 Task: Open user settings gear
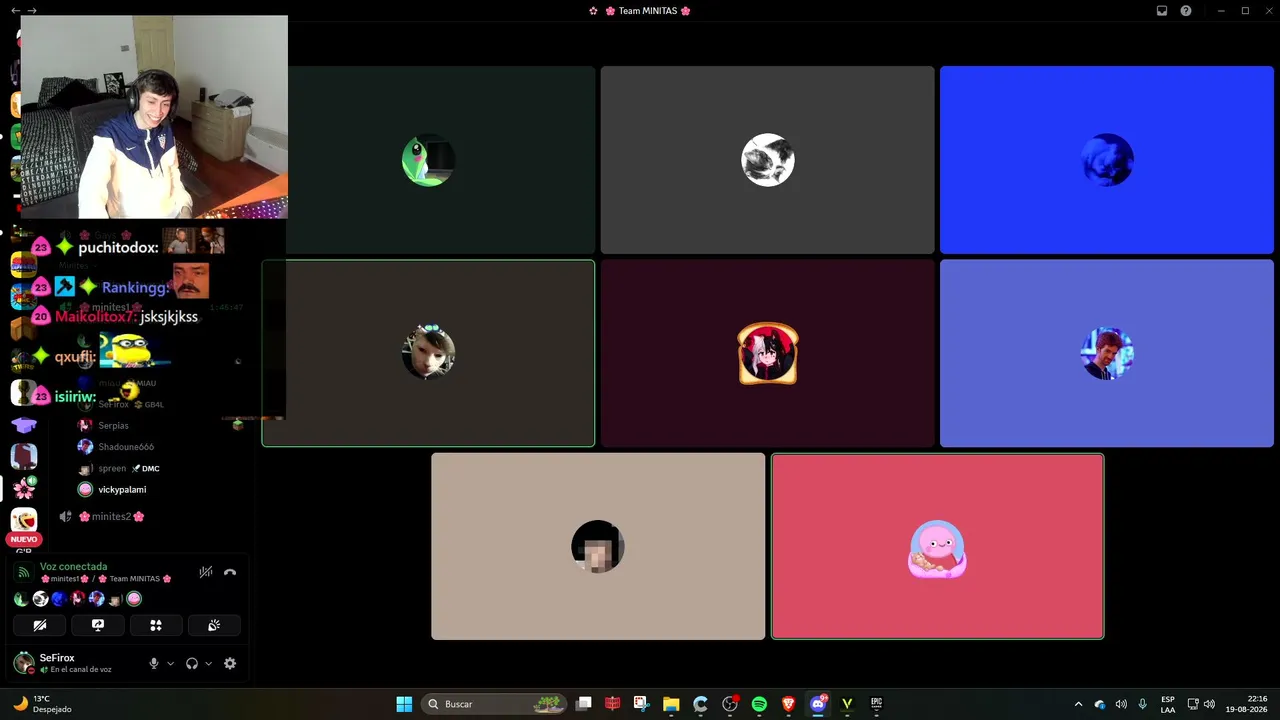coord(230,663)
